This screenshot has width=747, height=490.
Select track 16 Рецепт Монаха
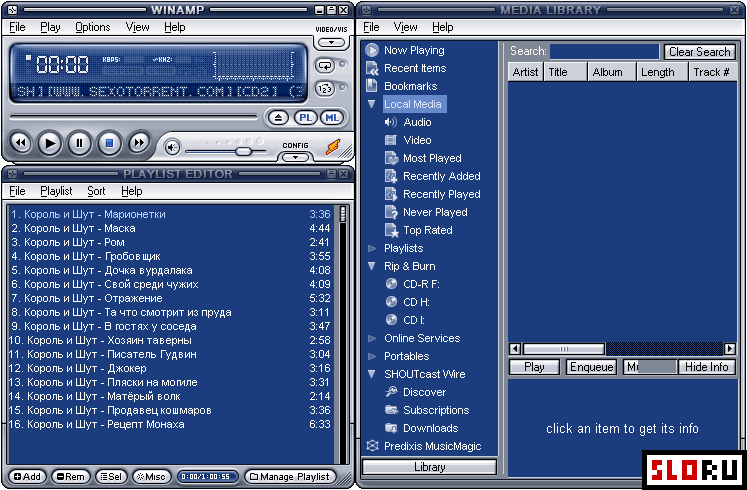tap(170, 424)
